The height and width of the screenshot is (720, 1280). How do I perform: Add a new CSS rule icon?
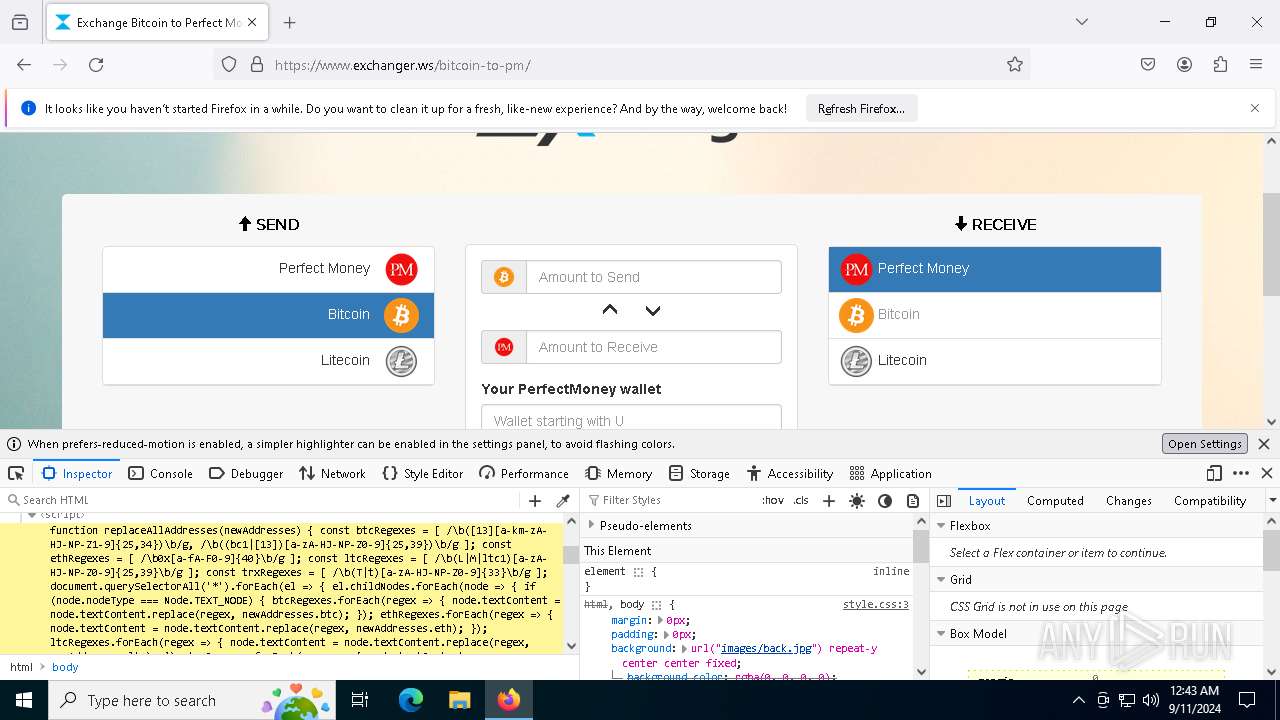pyautogui.click(x=828, y=501)
